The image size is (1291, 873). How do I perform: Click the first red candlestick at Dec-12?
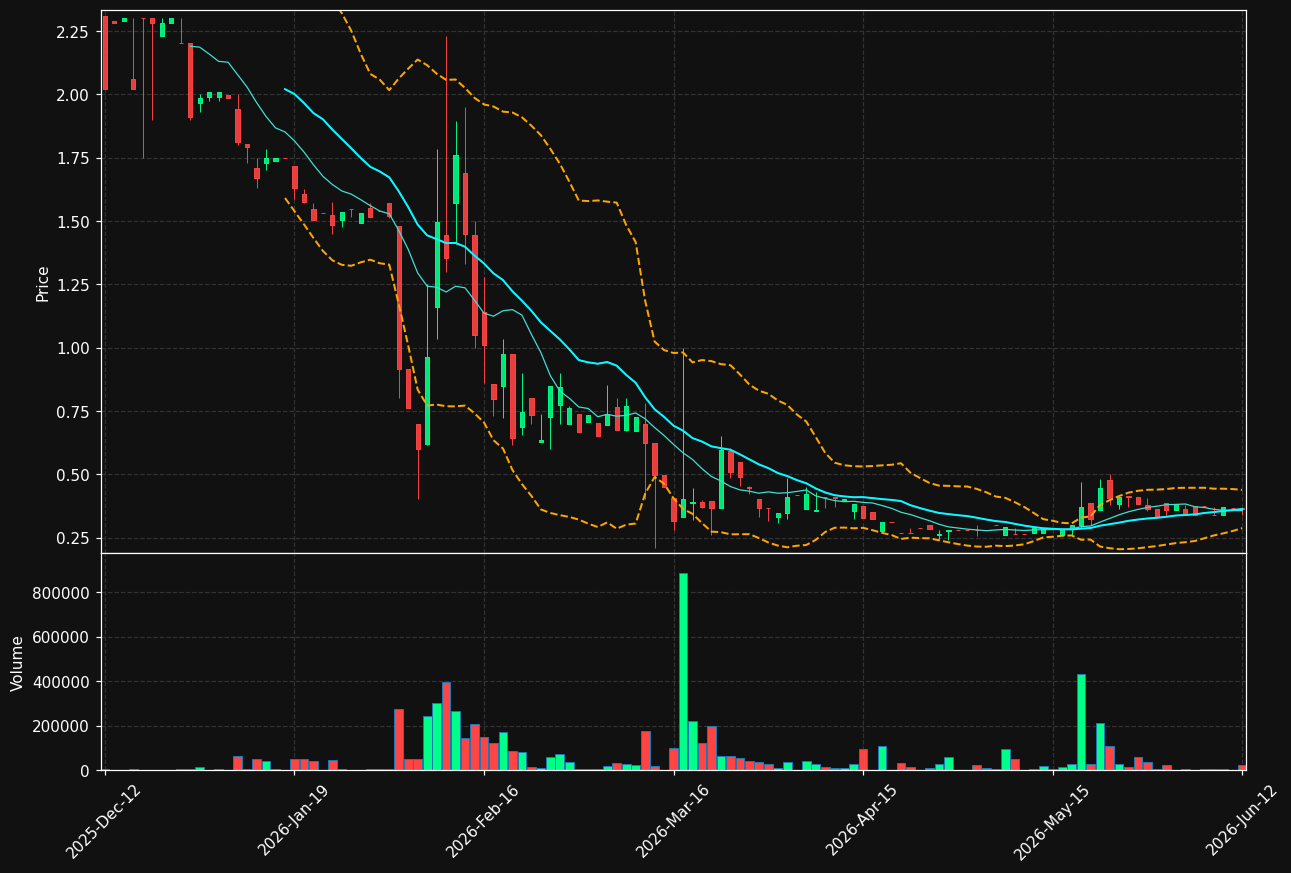tap(105, 53)
